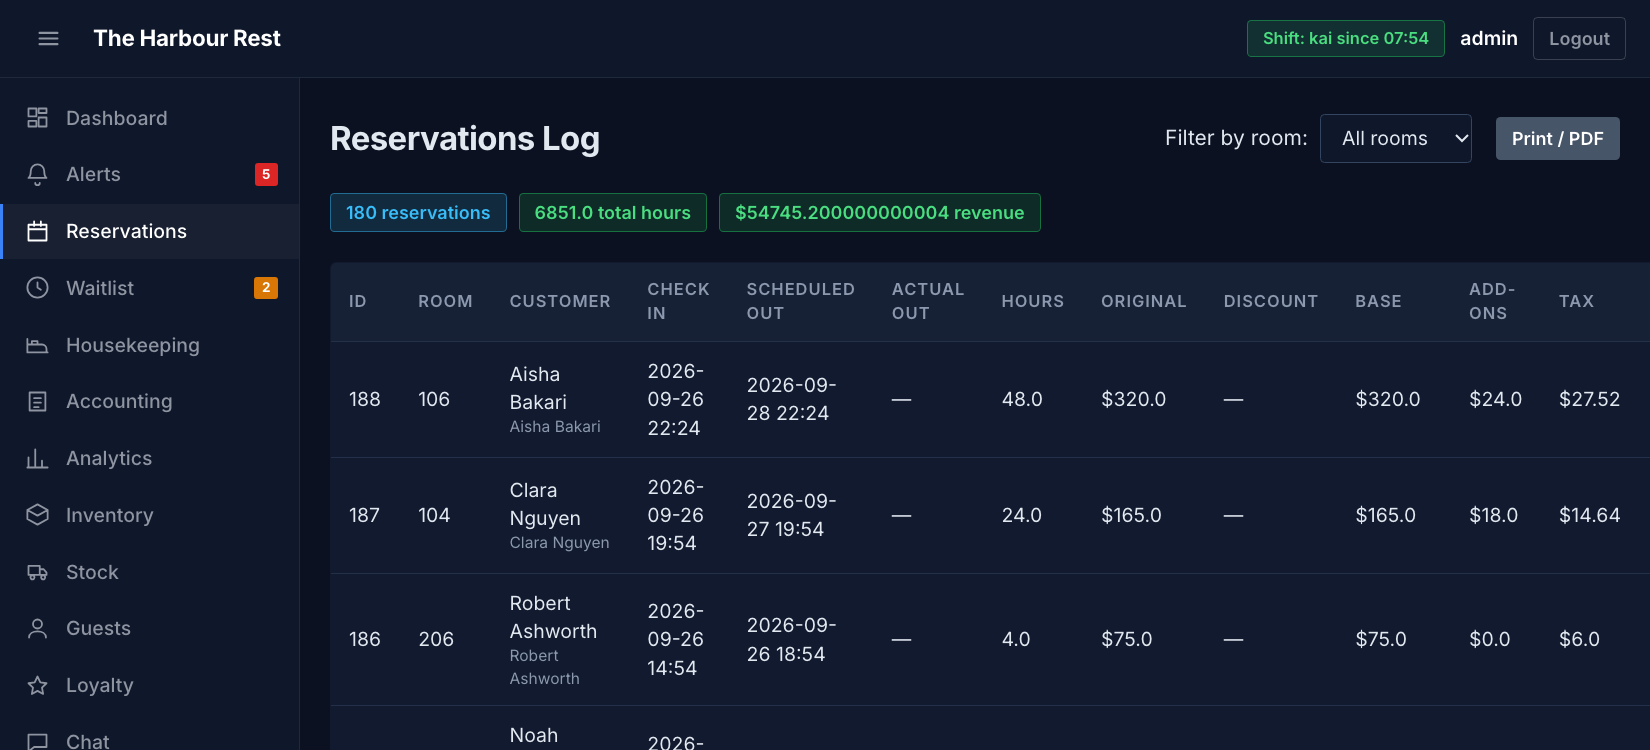
Task: Go to Housekeeping section
Action: point(150,345)
